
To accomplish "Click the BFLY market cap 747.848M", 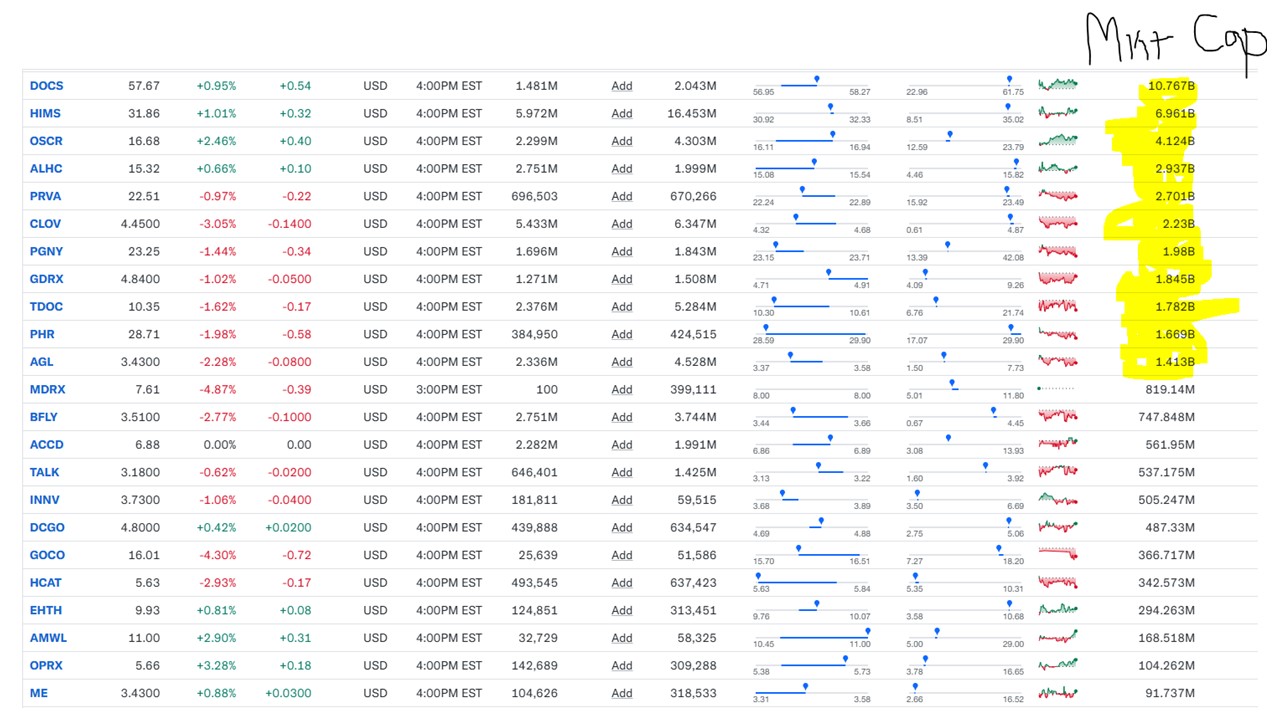I will [x=1167, y=417].
